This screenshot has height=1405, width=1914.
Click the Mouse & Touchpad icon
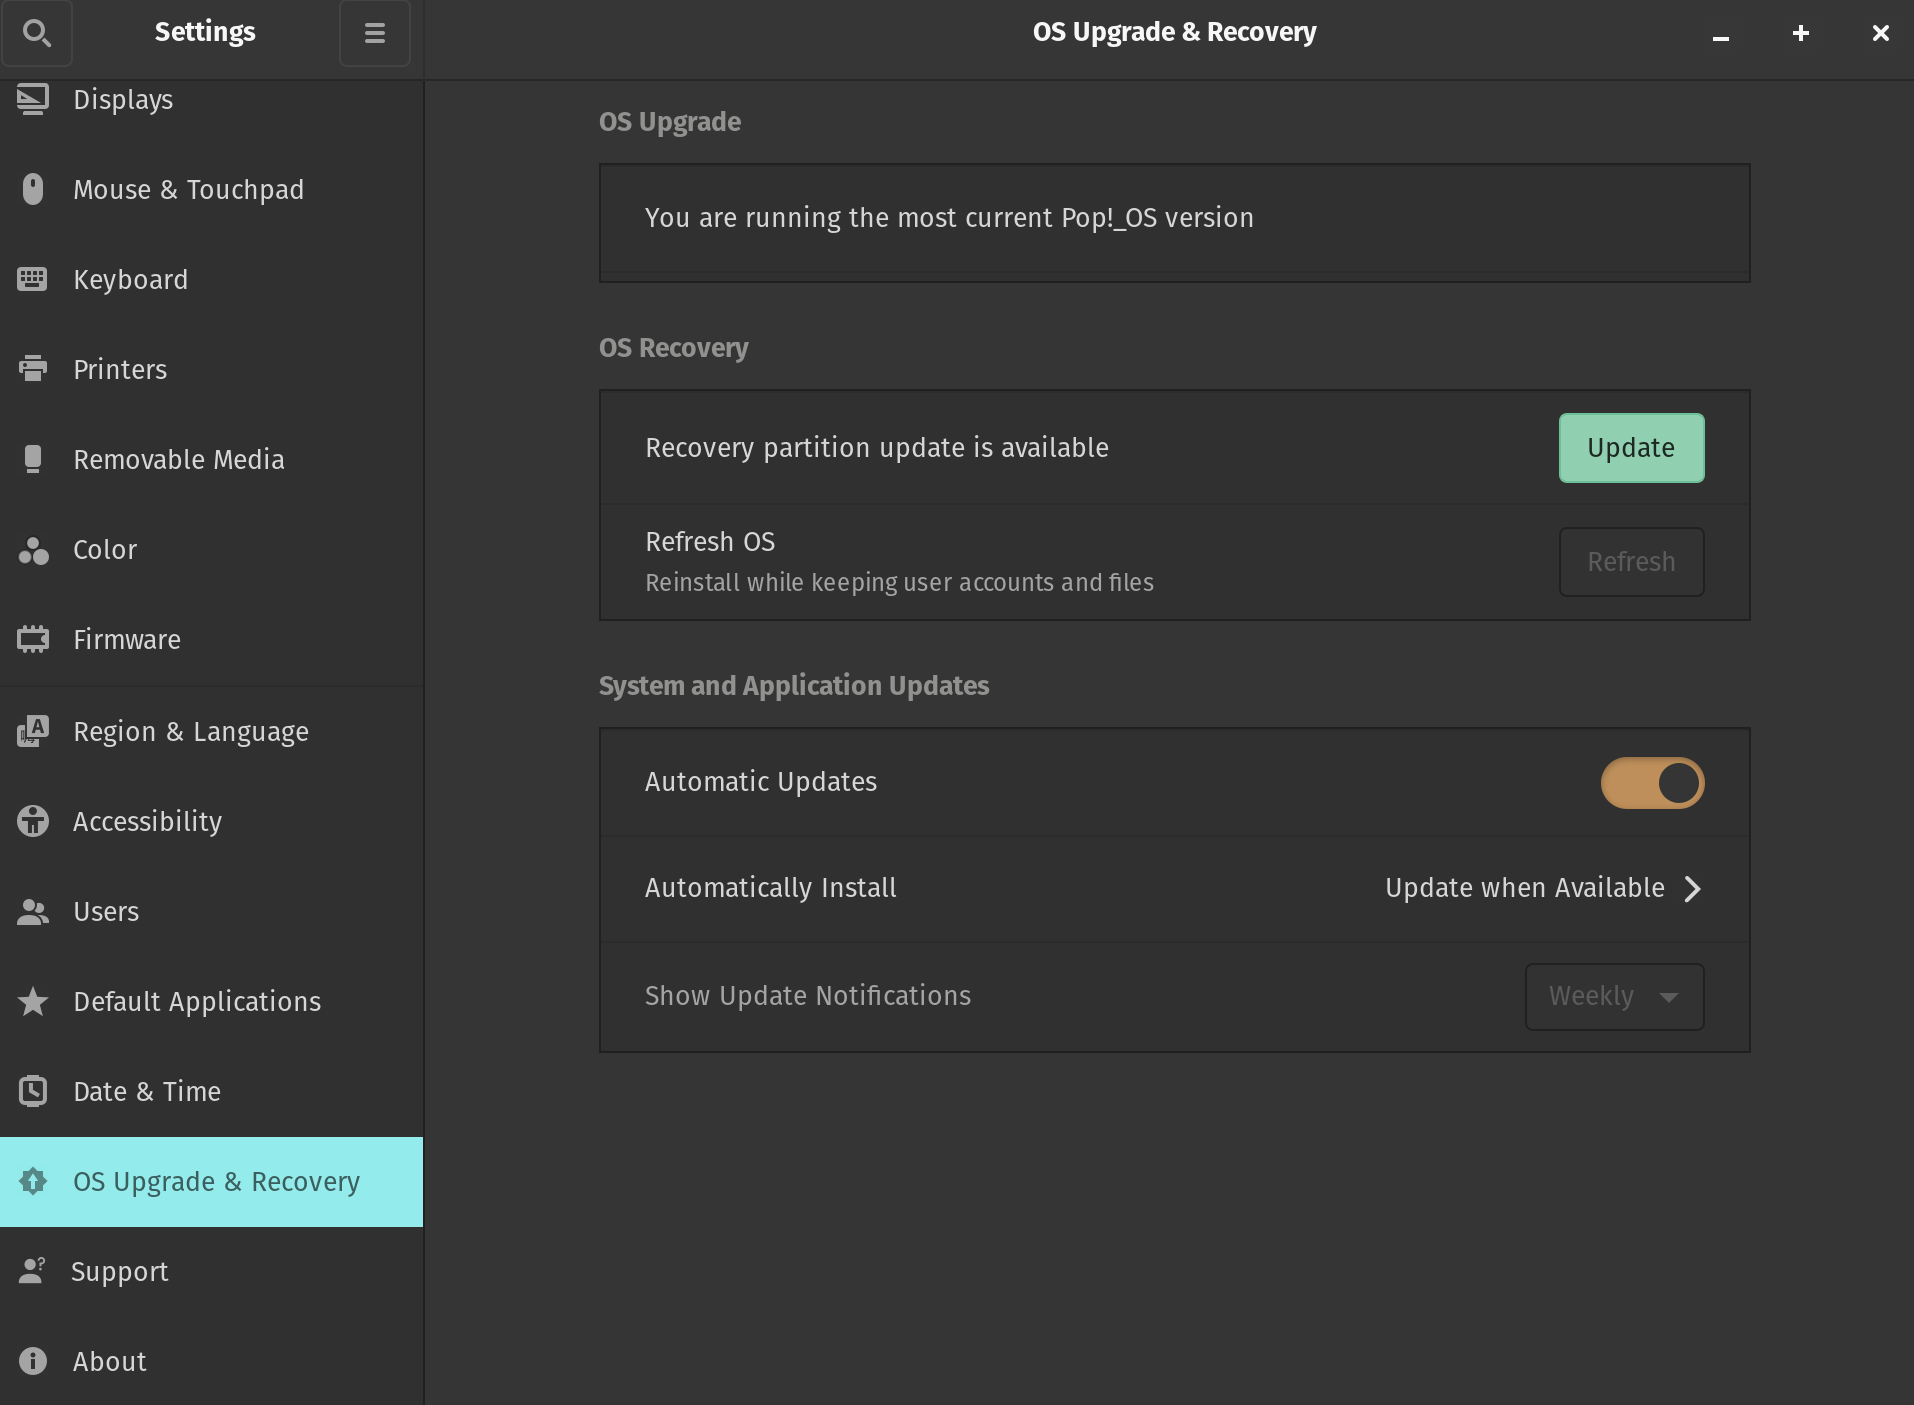click(x=33, y=189)
